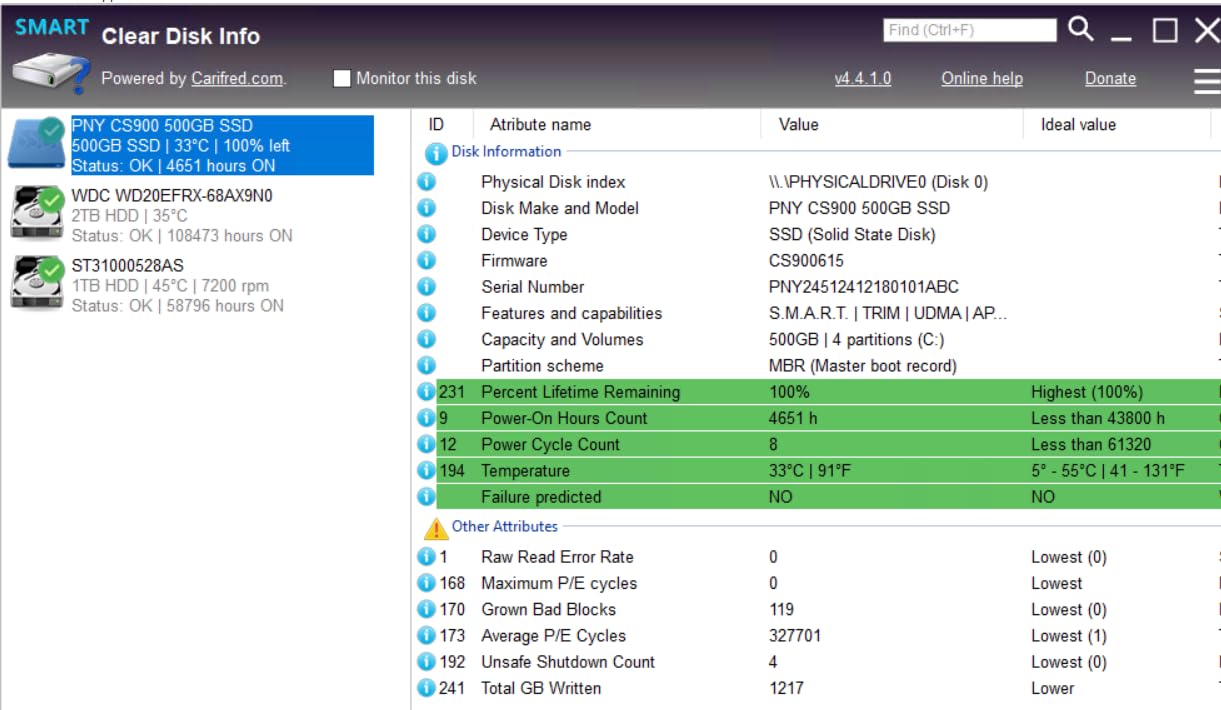Click the 500GB | 4 partitions (C:) value
Viewport: 1221px width, 710px height.
(x=856, y=339)
